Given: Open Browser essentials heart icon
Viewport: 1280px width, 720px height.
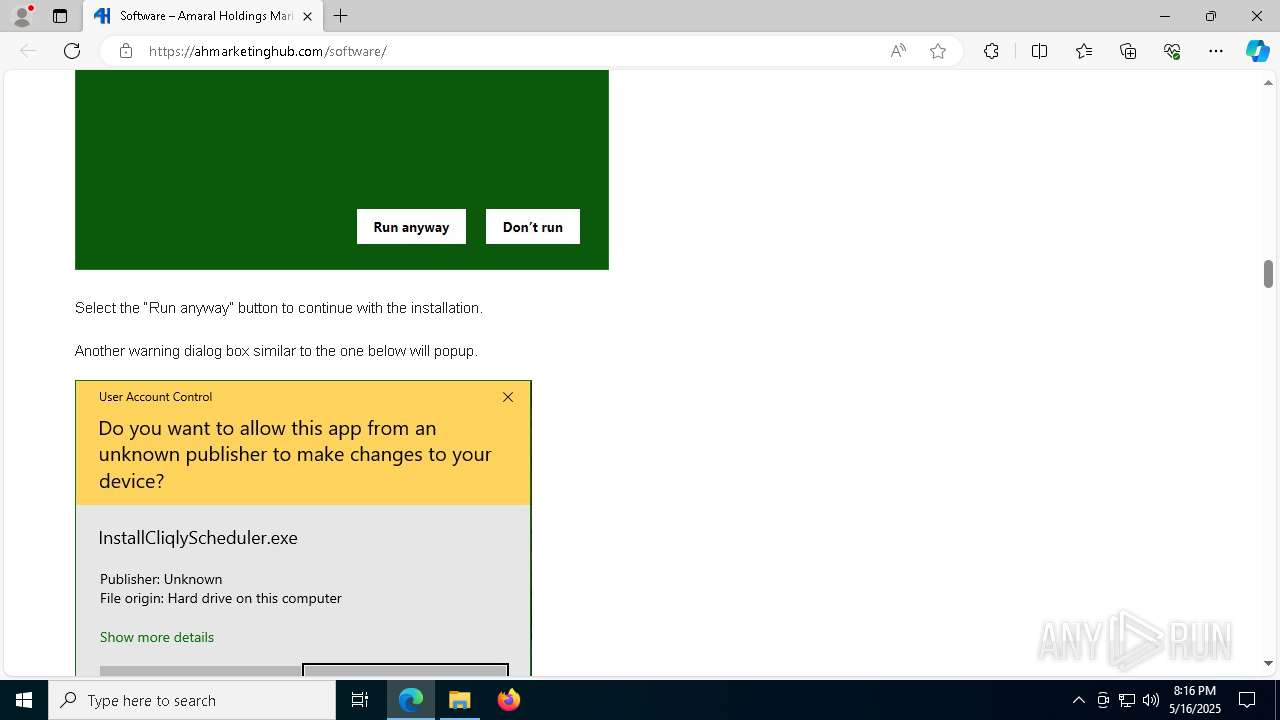Looking at the screenshot, I should [x=1172, y=51].
